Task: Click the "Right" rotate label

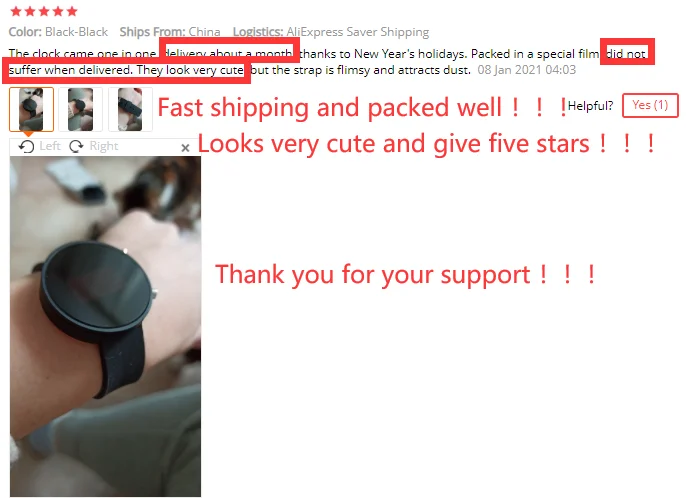Action: click(x=104, y=146)
